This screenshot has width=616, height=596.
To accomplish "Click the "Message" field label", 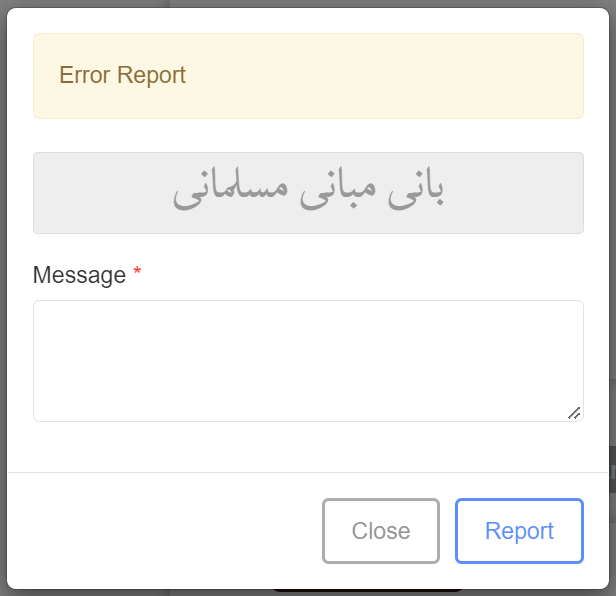I will click(x=79, y=275).
